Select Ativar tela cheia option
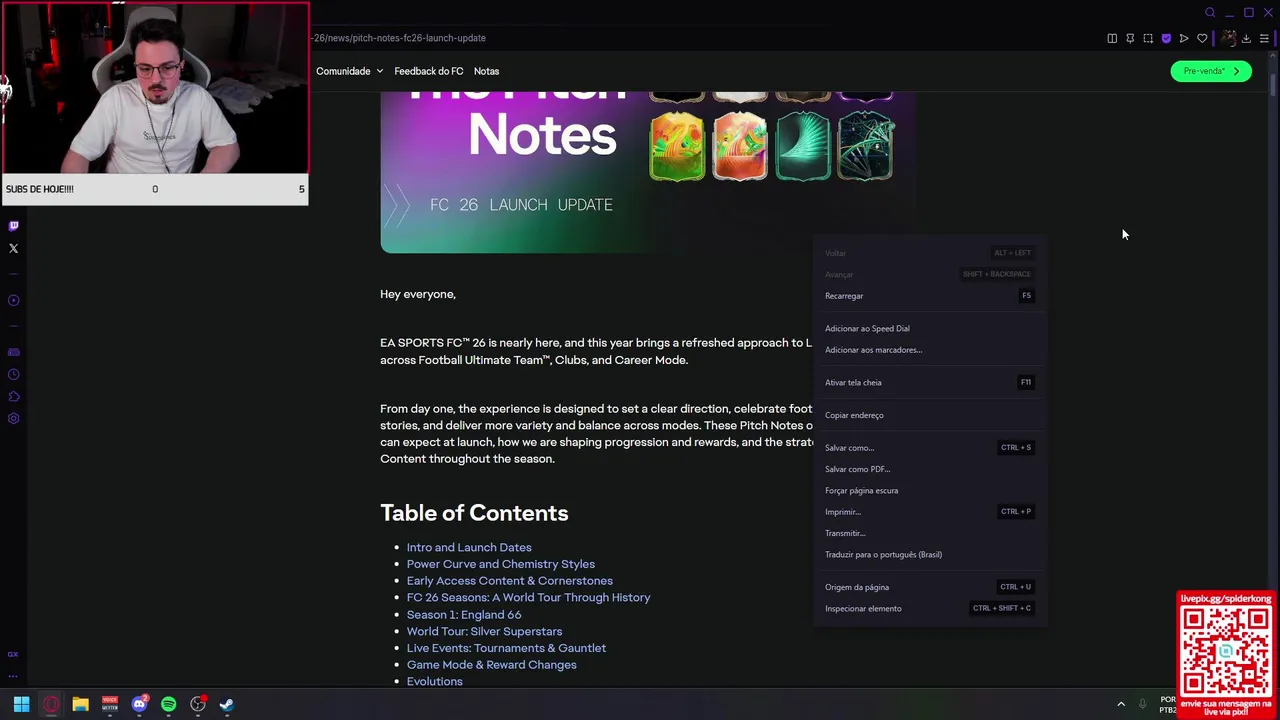 pos(930,382)
